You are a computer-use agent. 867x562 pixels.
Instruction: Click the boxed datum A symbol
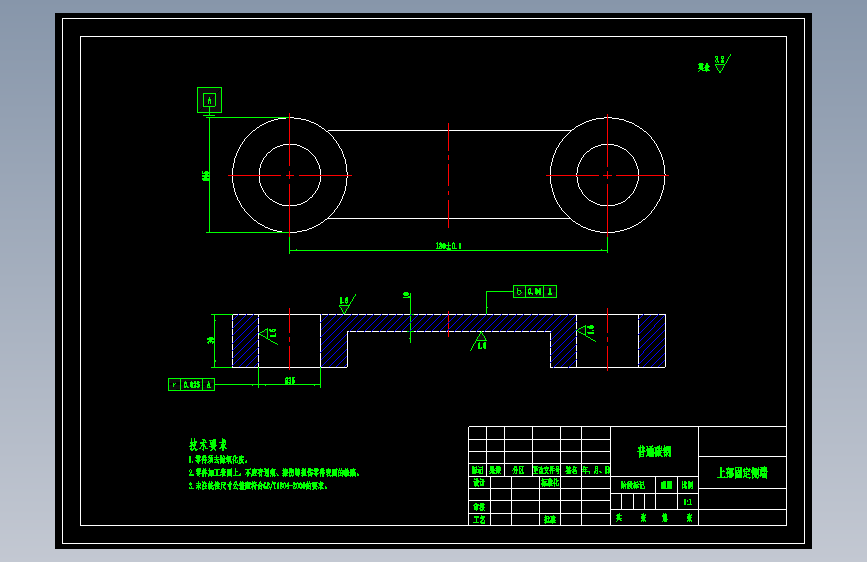click(x=210, y=100)
